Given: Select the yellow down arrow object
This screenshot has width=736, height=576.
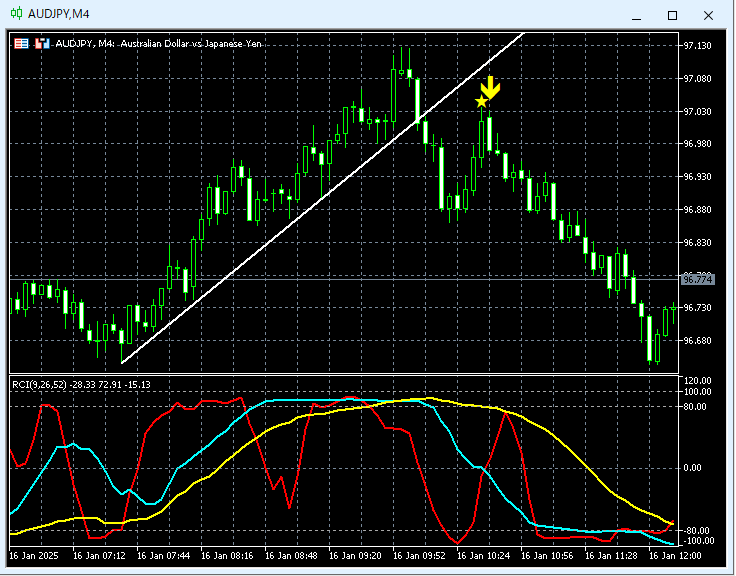Looking at the screenshot, I should (491, 88).
